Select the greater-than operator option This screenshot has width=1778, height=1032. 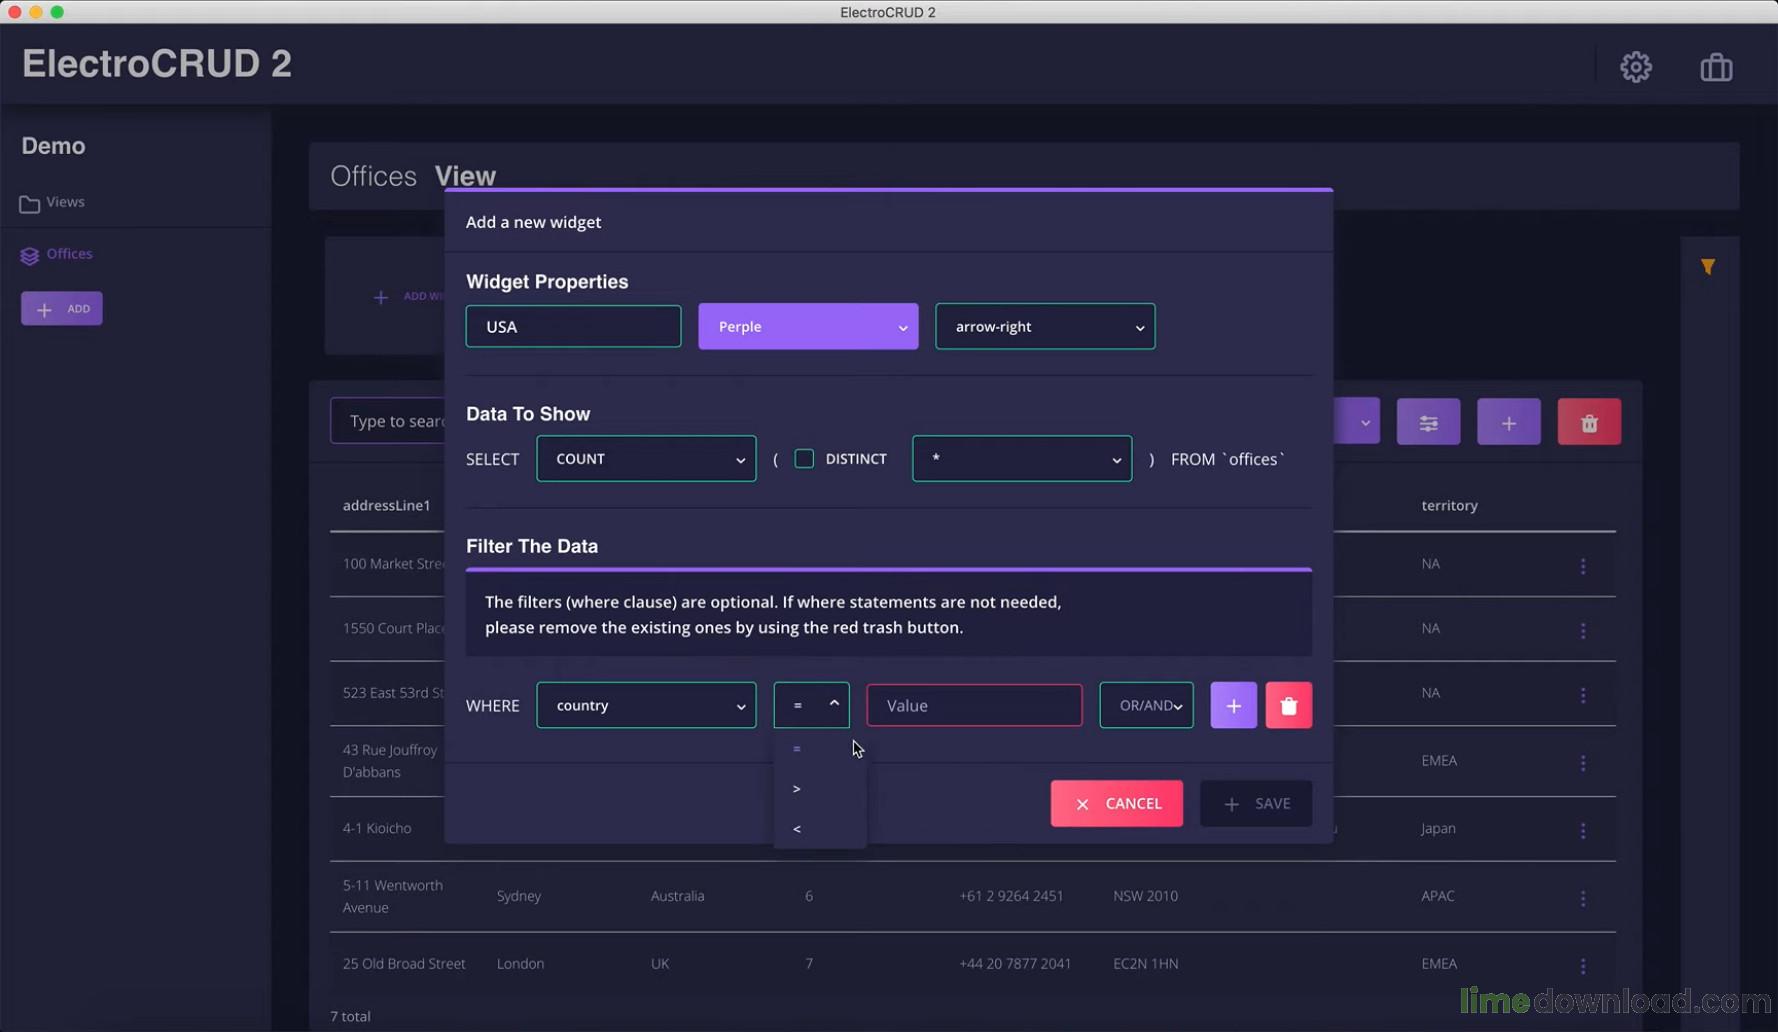[x=798, y=789]
